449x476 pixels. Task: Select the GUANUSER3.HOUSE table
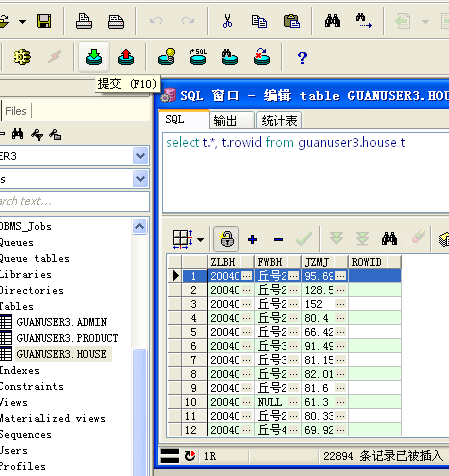click(x=62, y=354)
